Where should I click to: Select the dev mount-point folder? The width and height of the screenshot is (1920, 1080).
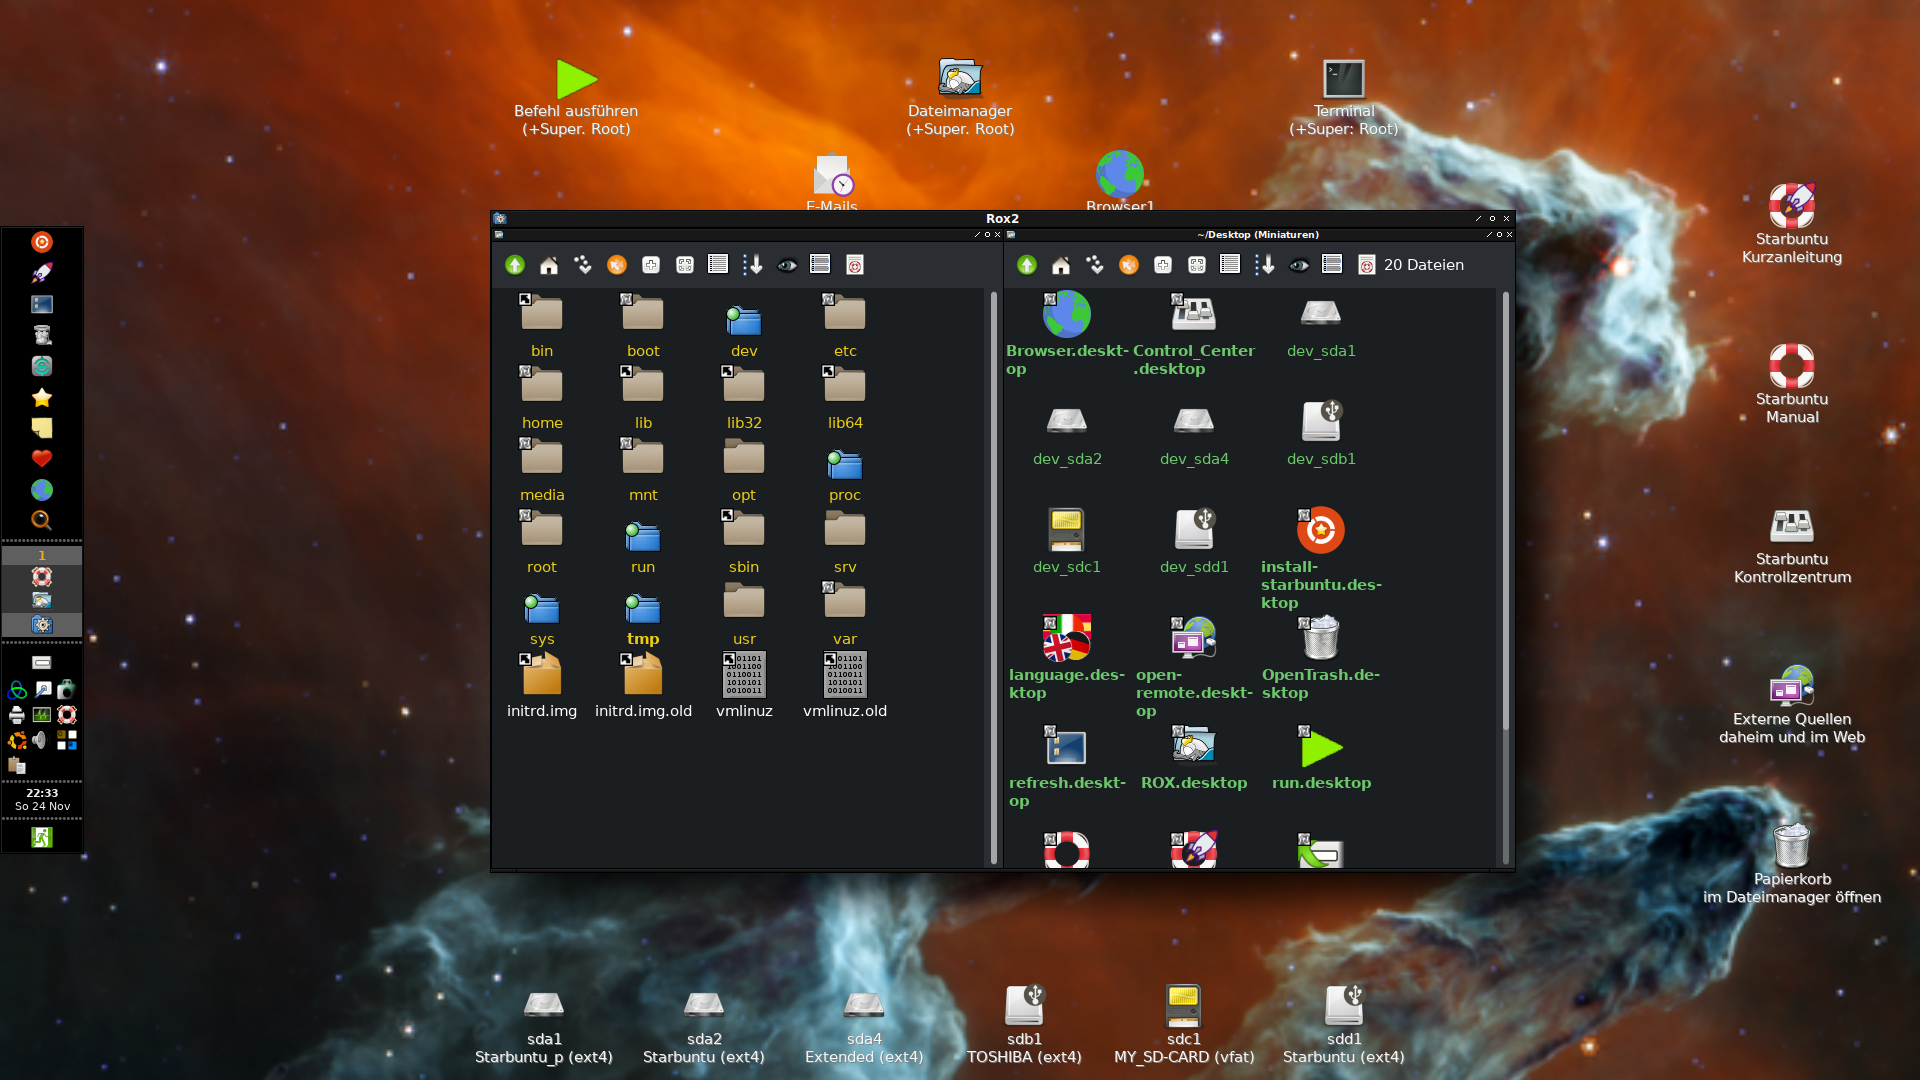pyautogui.click(x=744, y=330)
